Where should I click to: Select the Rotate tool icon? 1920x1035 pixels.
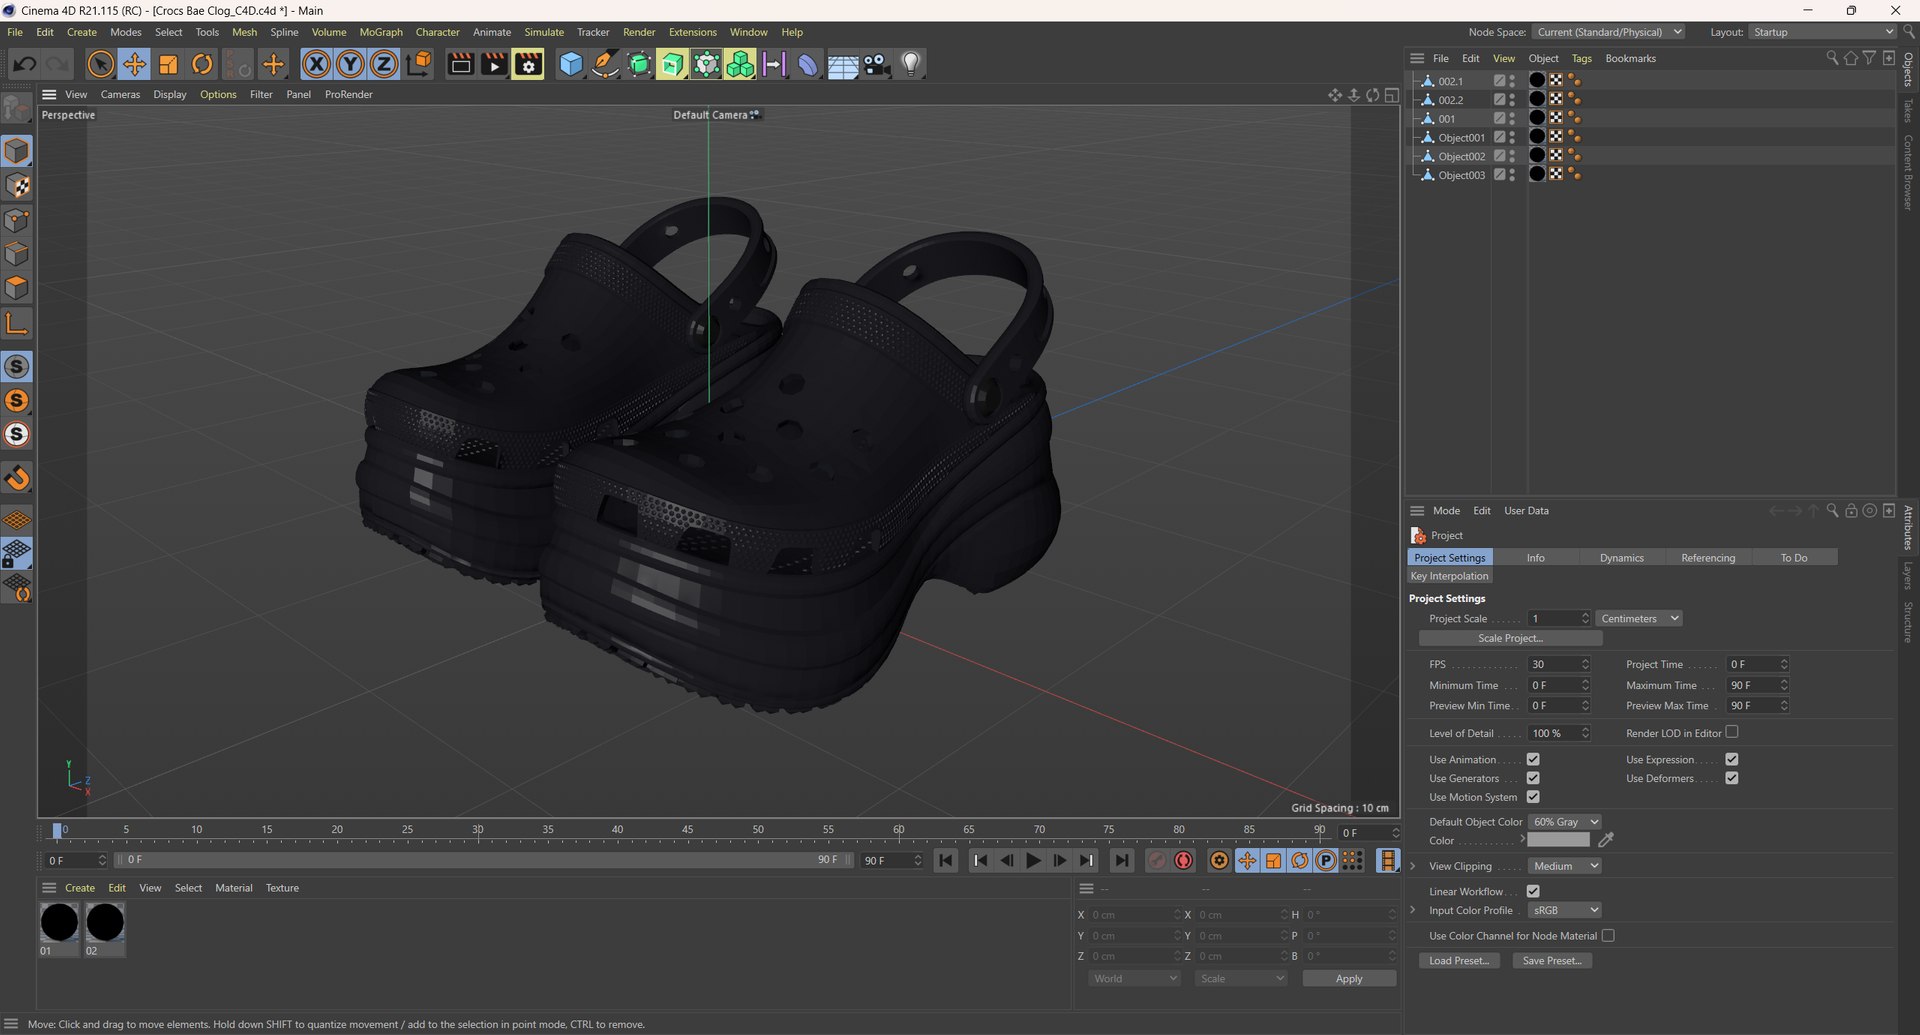click(x=202, y=65)
